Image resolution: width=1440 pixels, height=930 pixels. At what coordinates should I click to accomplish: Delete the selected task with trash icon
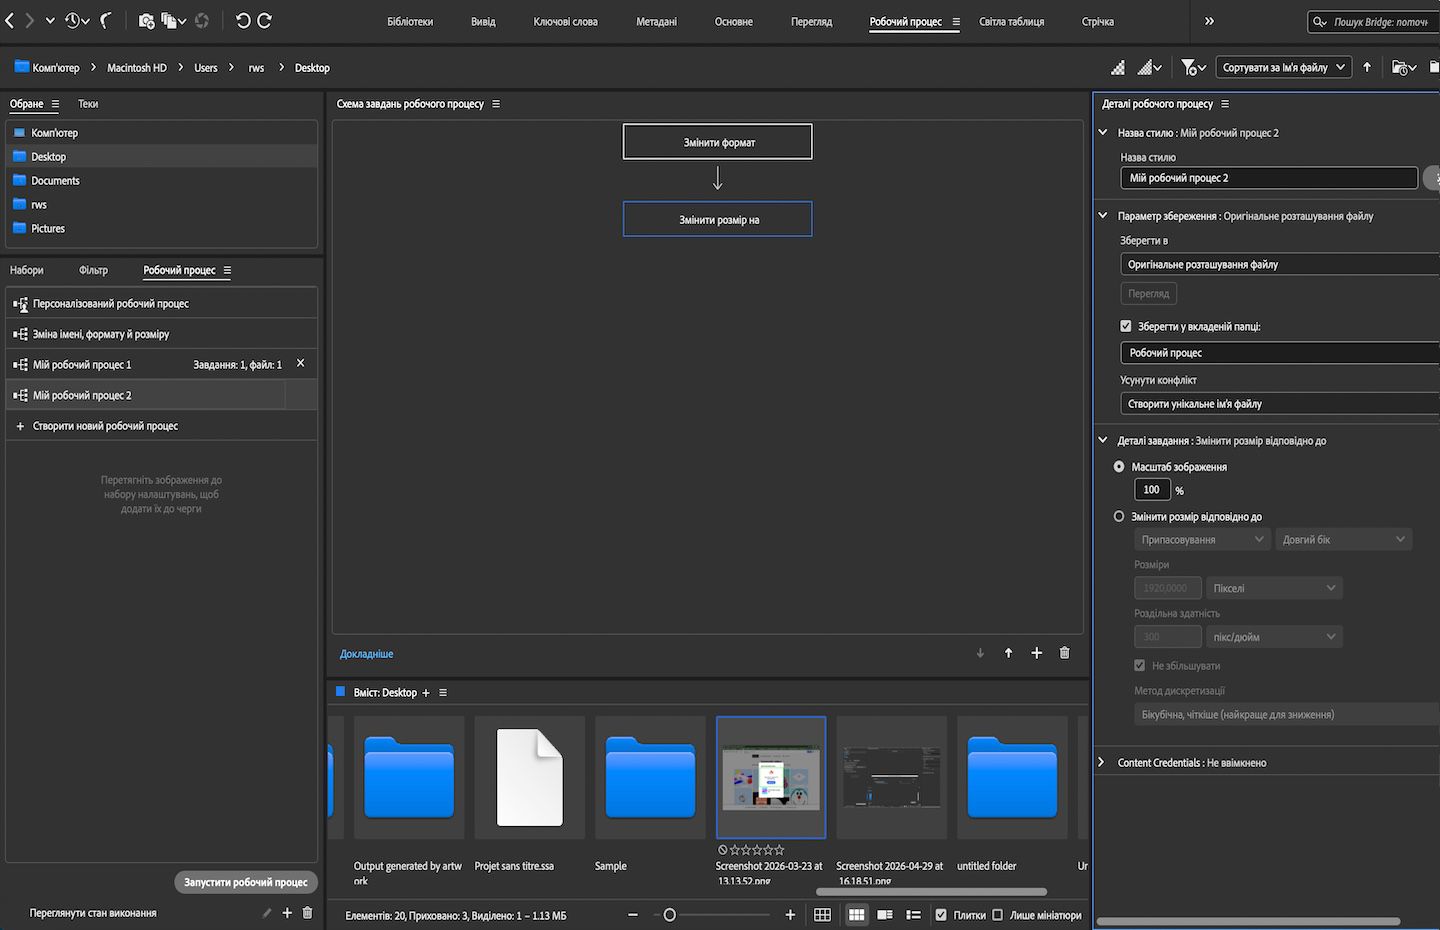click(1064, 653)
